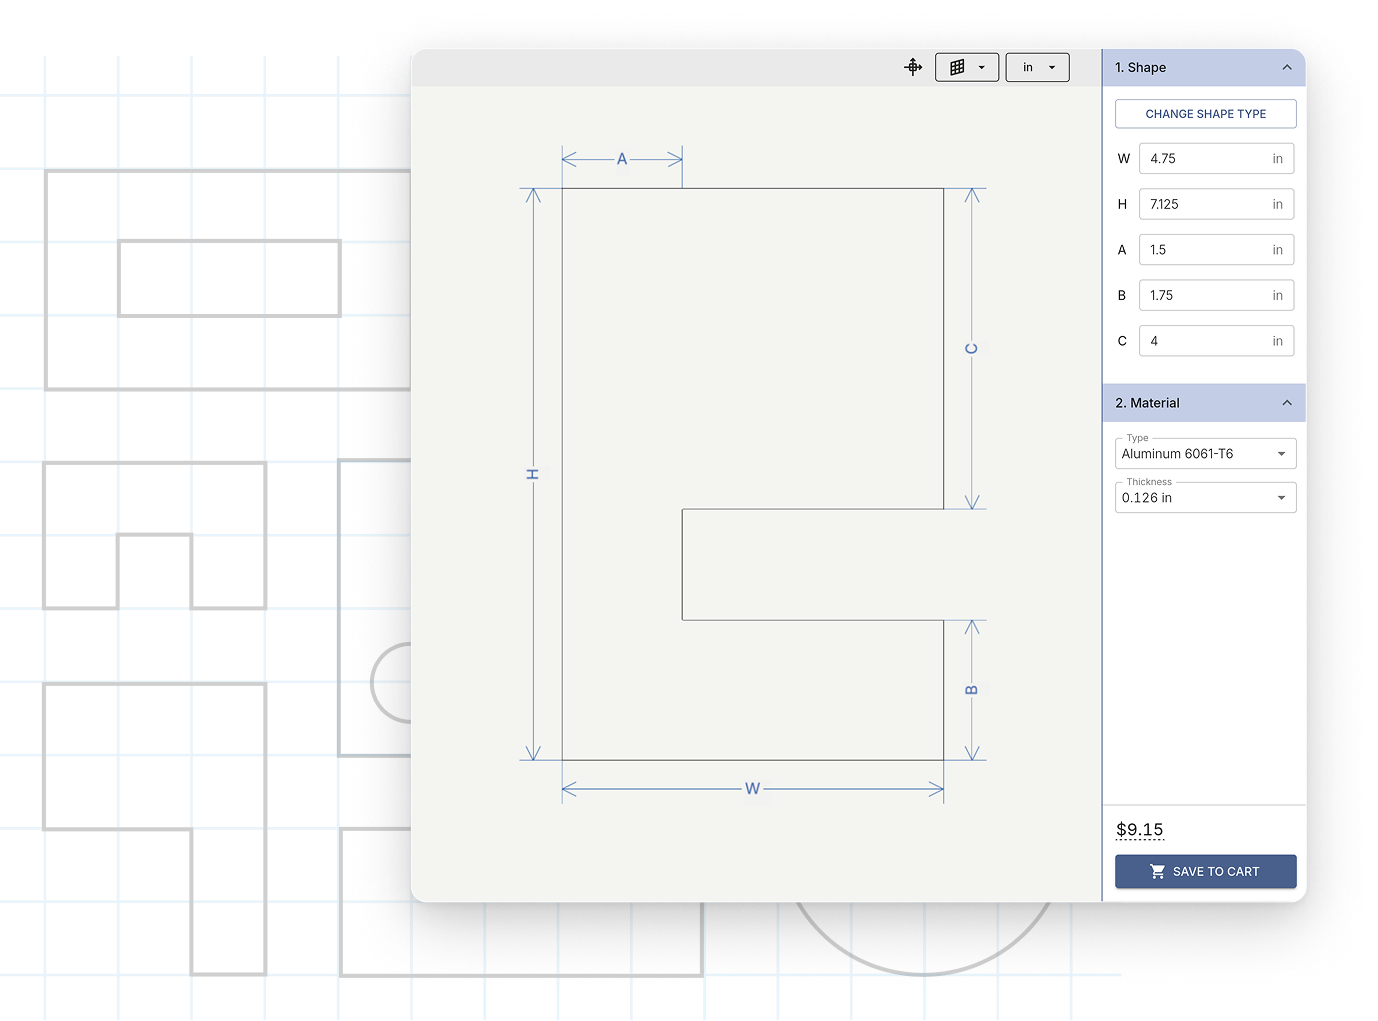Open the Thickness dropdown
Screen dimensions: 1378x1021
(1205, 498)
